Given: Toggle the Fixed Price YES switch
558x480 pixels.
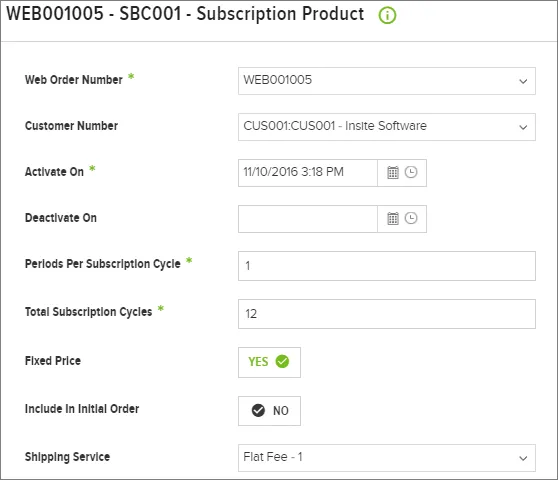Looking at the screenshot, I should click(269, 362).
